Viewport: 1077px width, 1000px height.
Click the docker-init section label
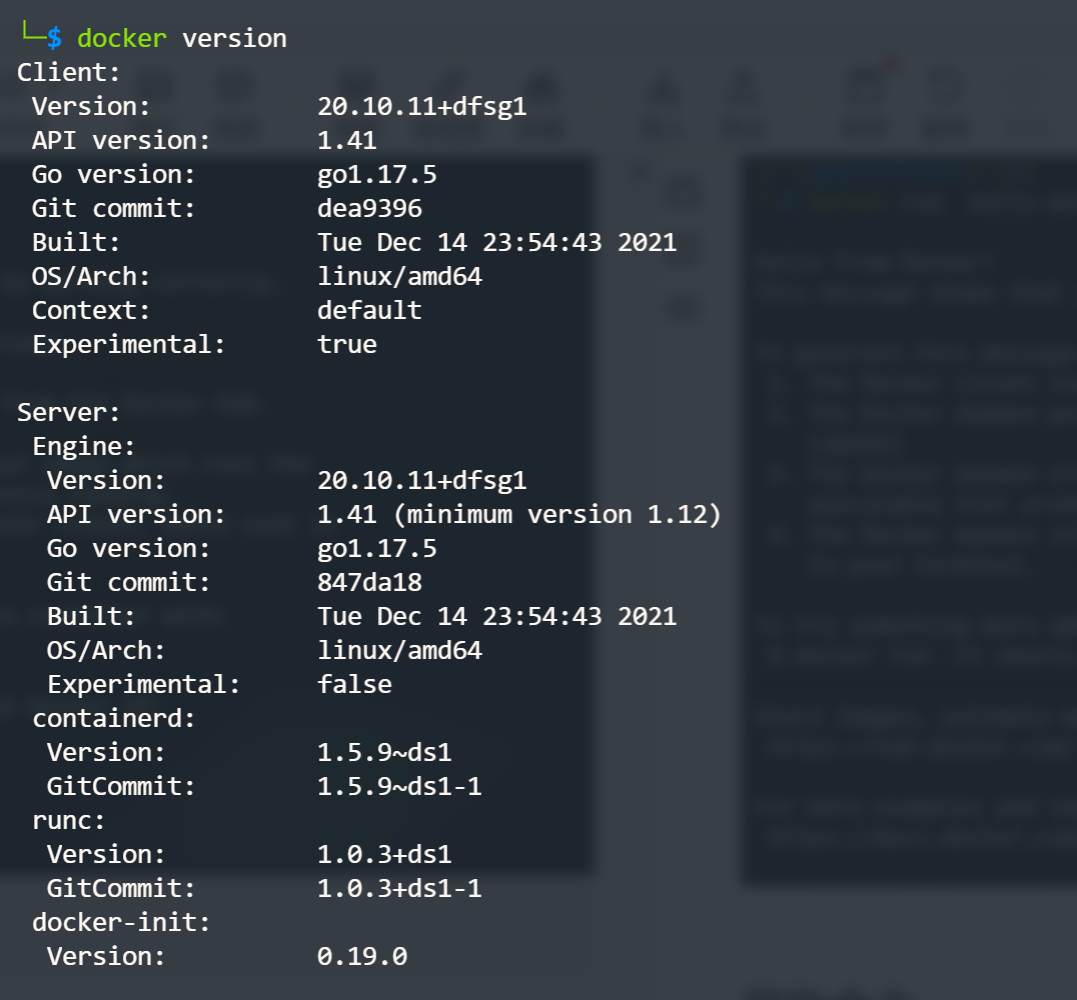[122, 922]
